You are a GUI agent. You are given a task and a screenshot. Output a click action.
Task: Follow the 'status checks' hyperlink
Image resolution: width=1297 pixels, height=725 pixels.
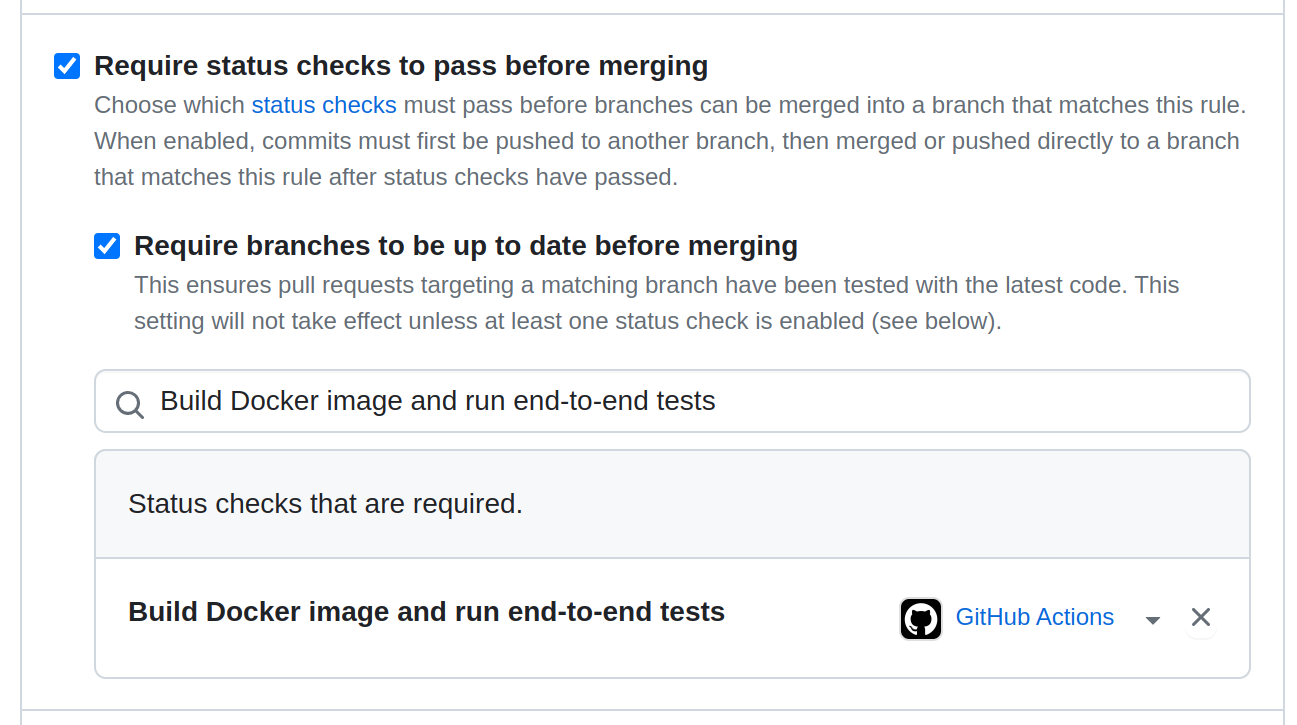coord(324,104)
